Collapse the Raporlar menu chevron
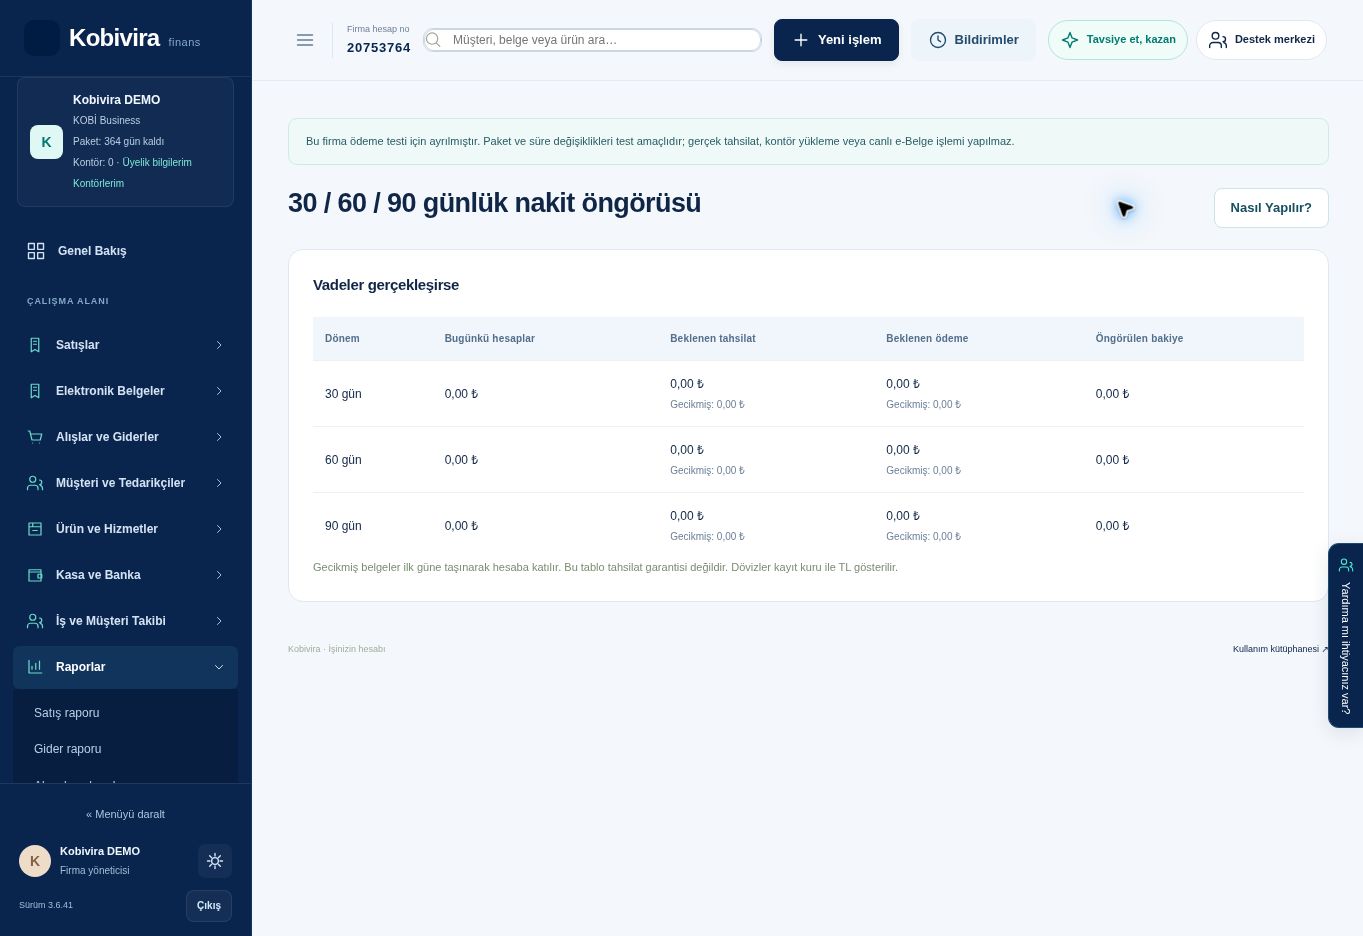The width and height of the screenshot is (1363, 936). pos(219,667)
